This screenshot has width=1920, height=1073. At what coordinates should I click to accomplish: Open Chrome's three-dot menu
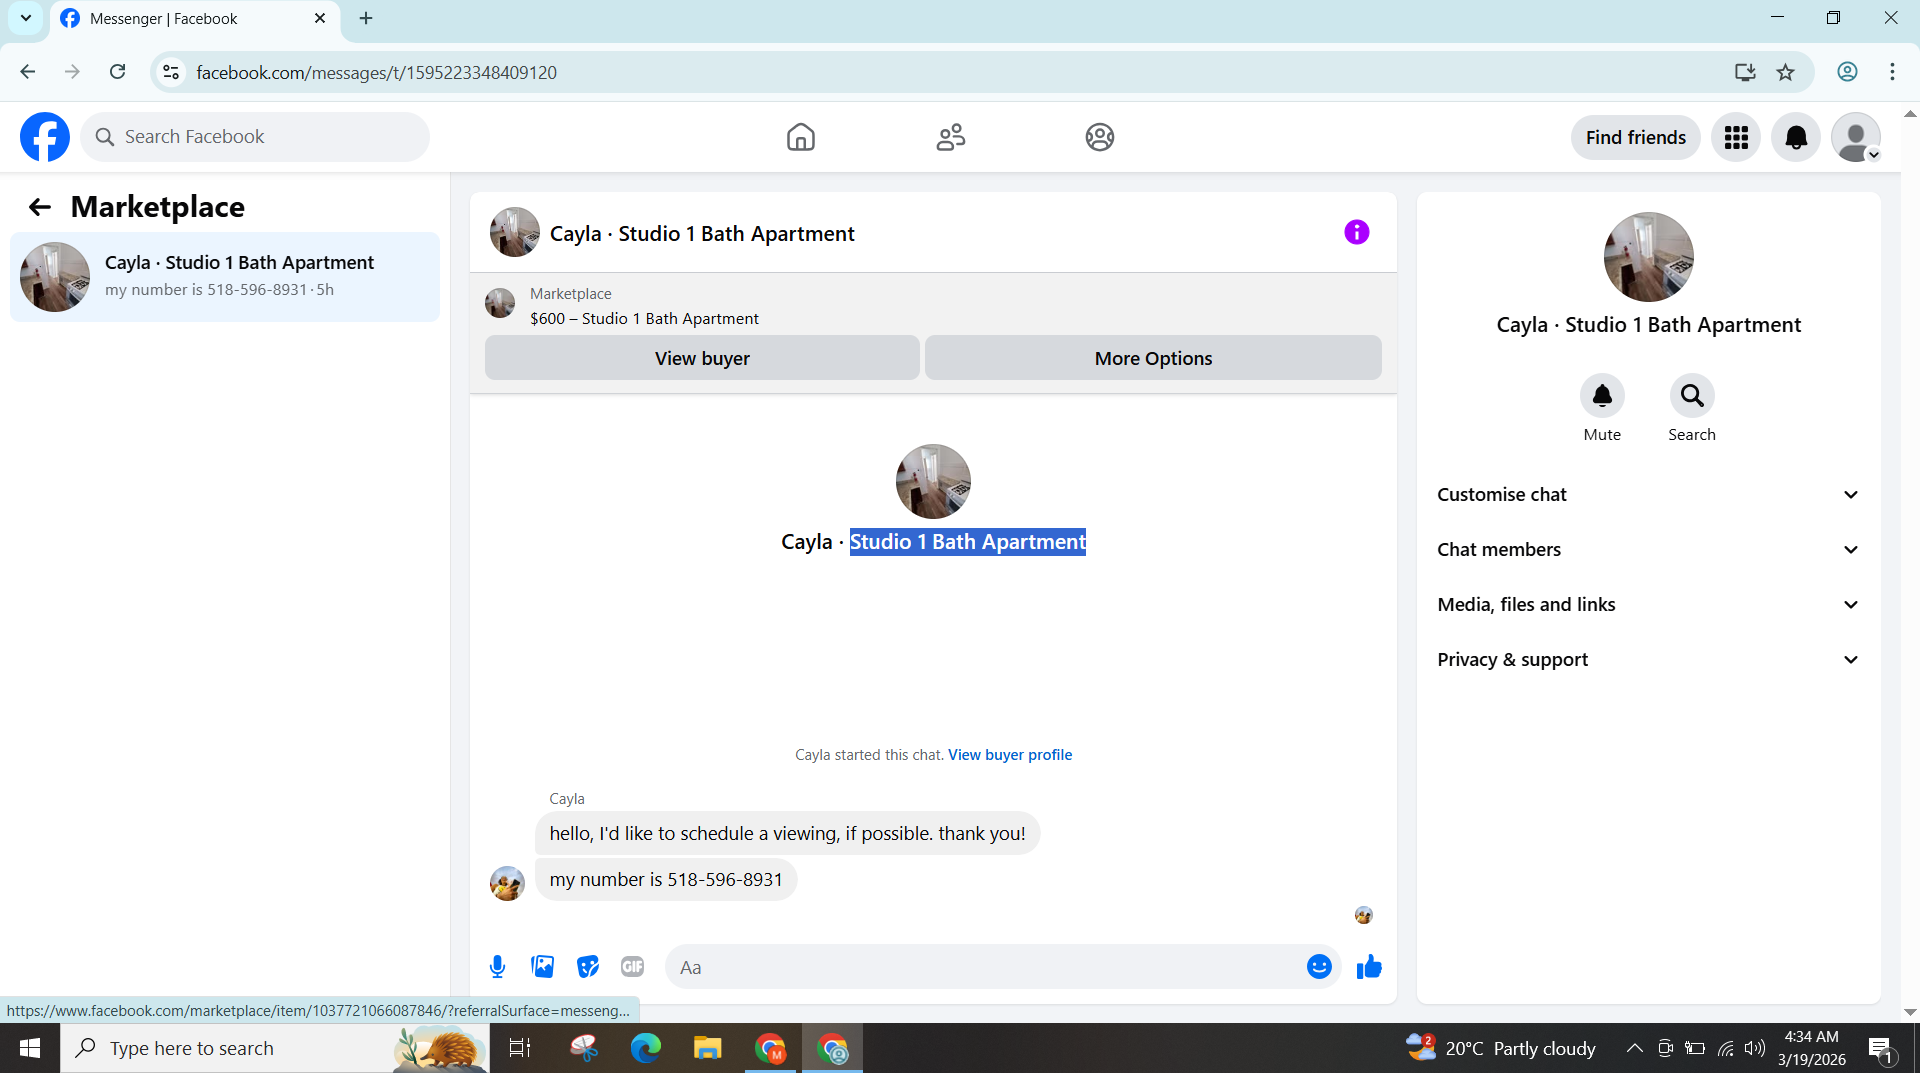tap(1892, 72)
